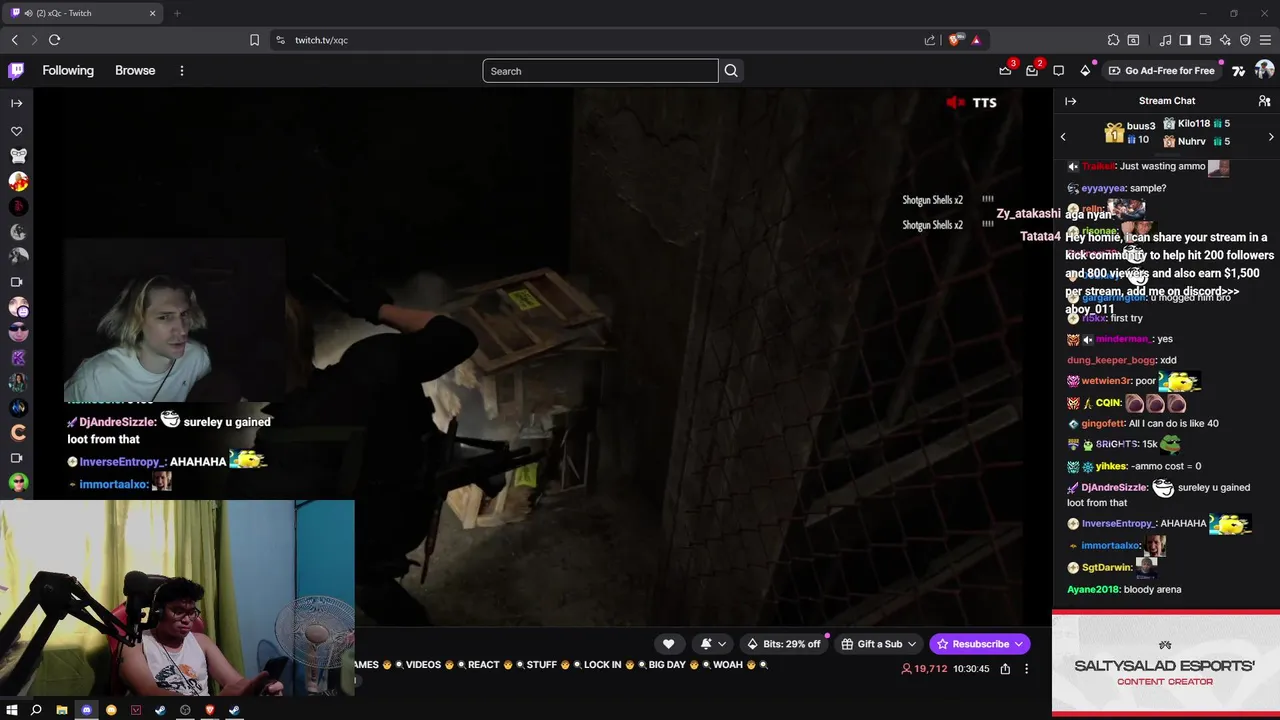Image resolution: width=1280 pixels, height=720 pixels.
Task: Select the xQc - Twitch browser tab
Action: click(x=82, y=13)
